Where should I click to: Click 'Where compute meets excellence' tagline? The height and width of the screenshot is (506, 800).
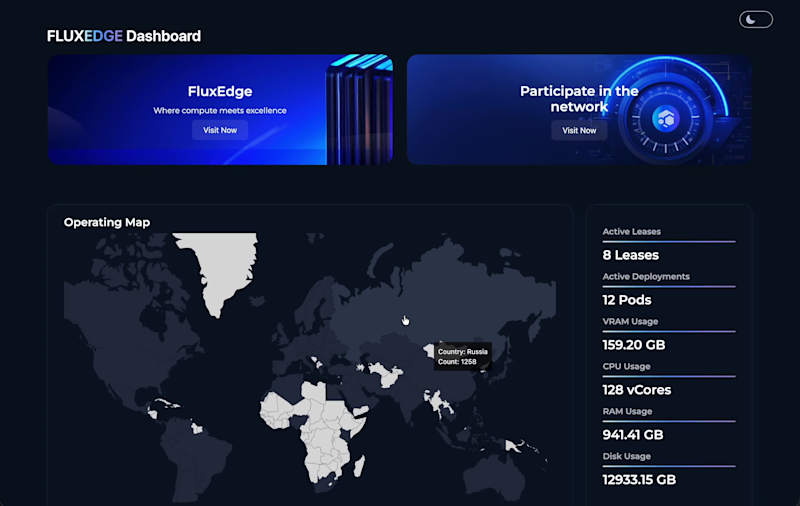tap(220, 111)
